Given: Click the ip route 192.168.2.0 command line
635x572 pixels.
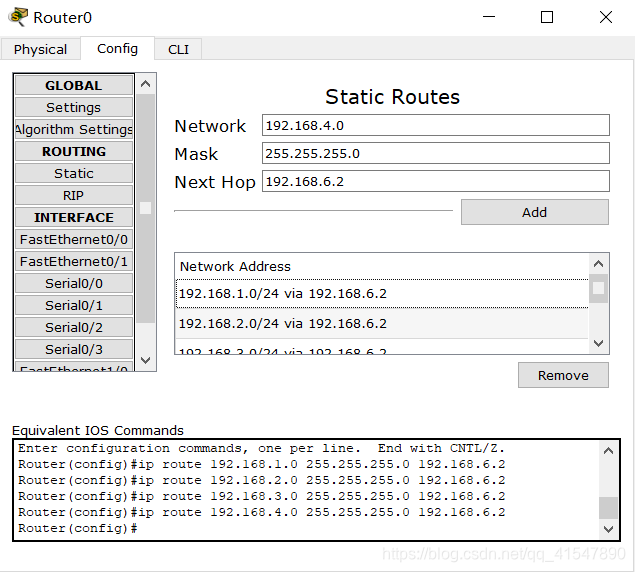Looking at the screenshot, I should point(262,480).
